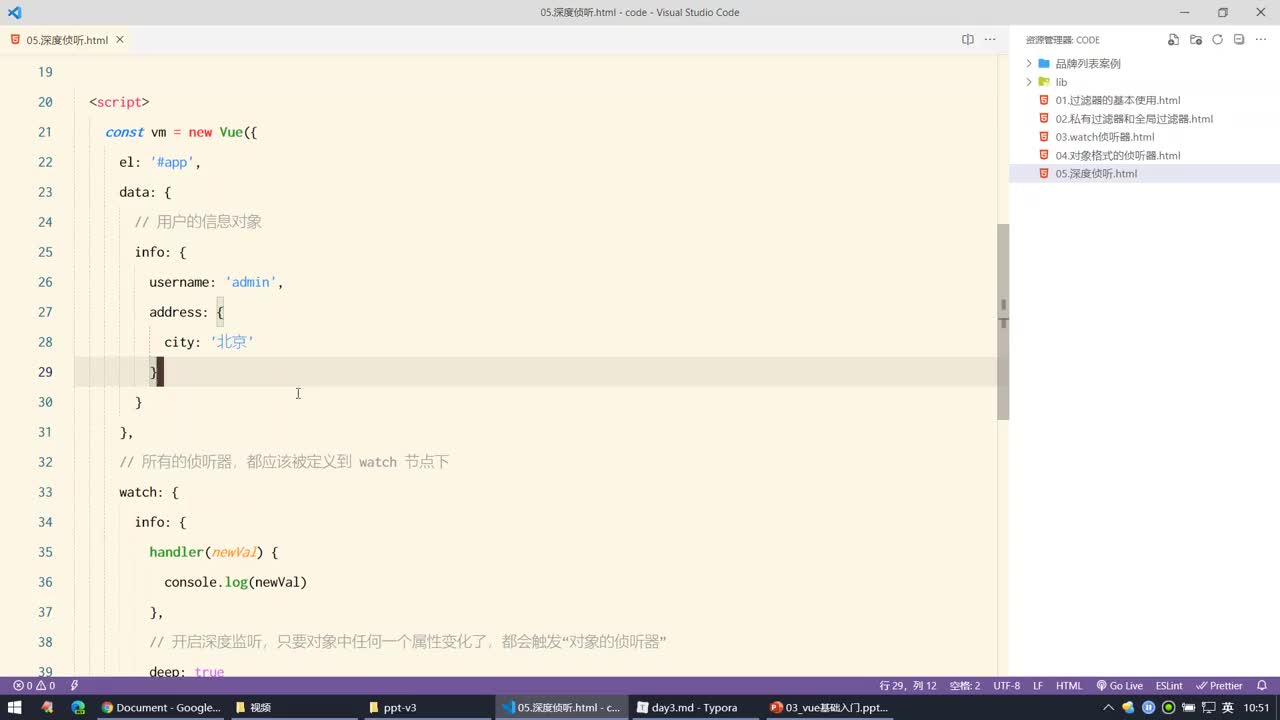
Task: Click line number 29 in gutter
Action: coord(44,372)
